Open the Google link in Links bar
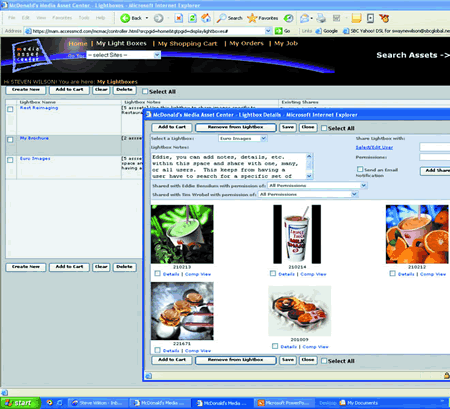This screenshot has height=409, width=450. 327,31
